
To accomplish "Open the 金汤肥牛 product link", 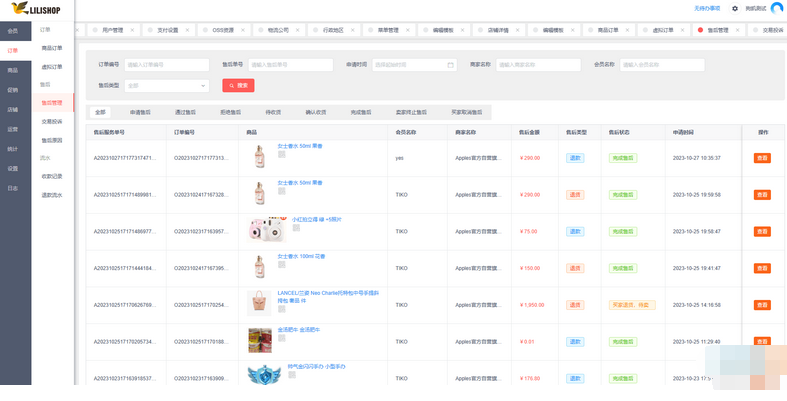I will 299,330.
